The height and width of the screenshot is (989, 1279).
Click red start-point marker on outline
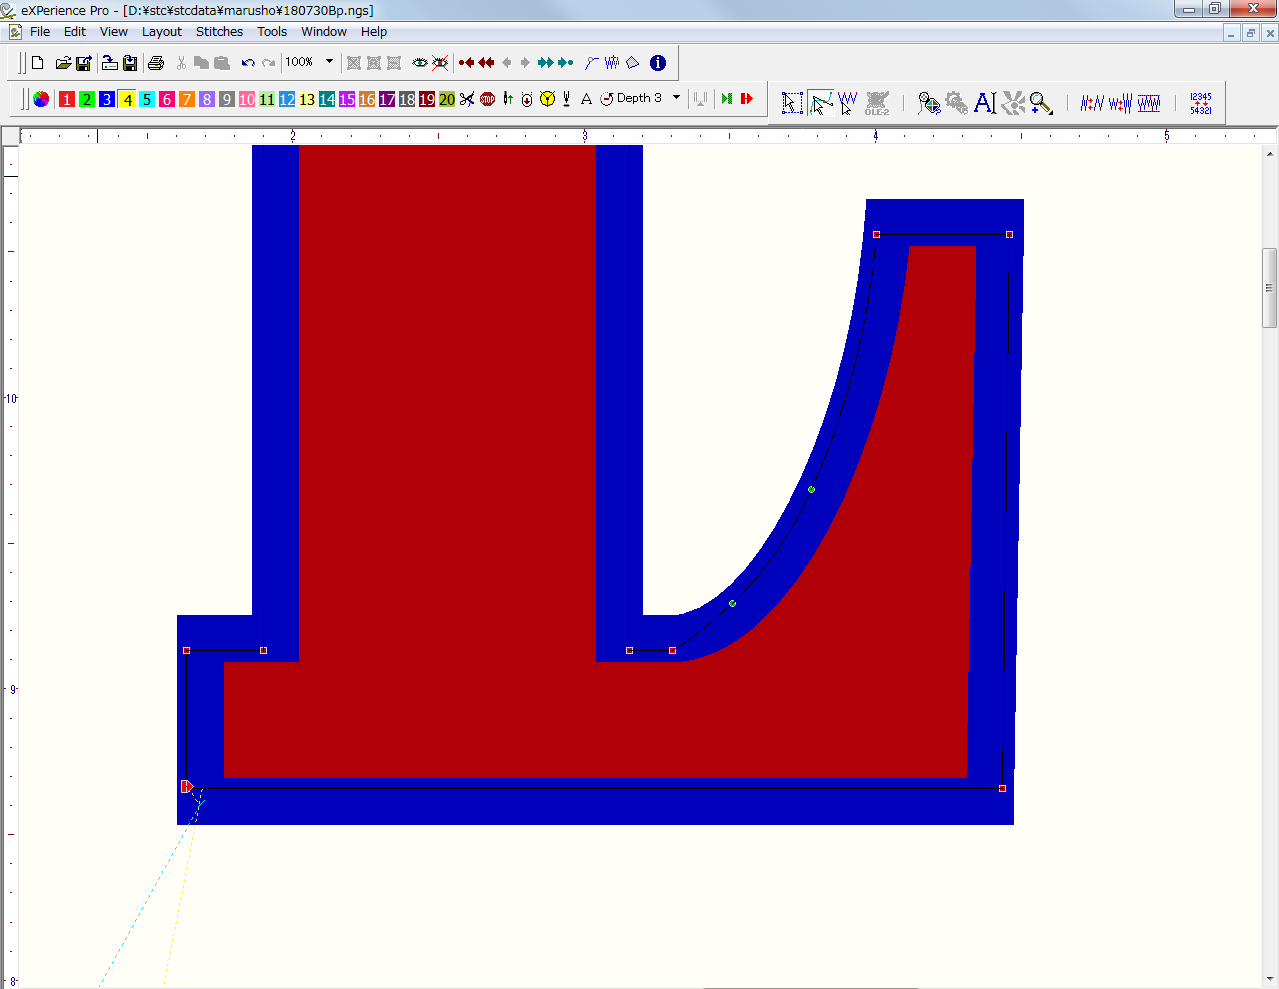[x=186, y=787]
